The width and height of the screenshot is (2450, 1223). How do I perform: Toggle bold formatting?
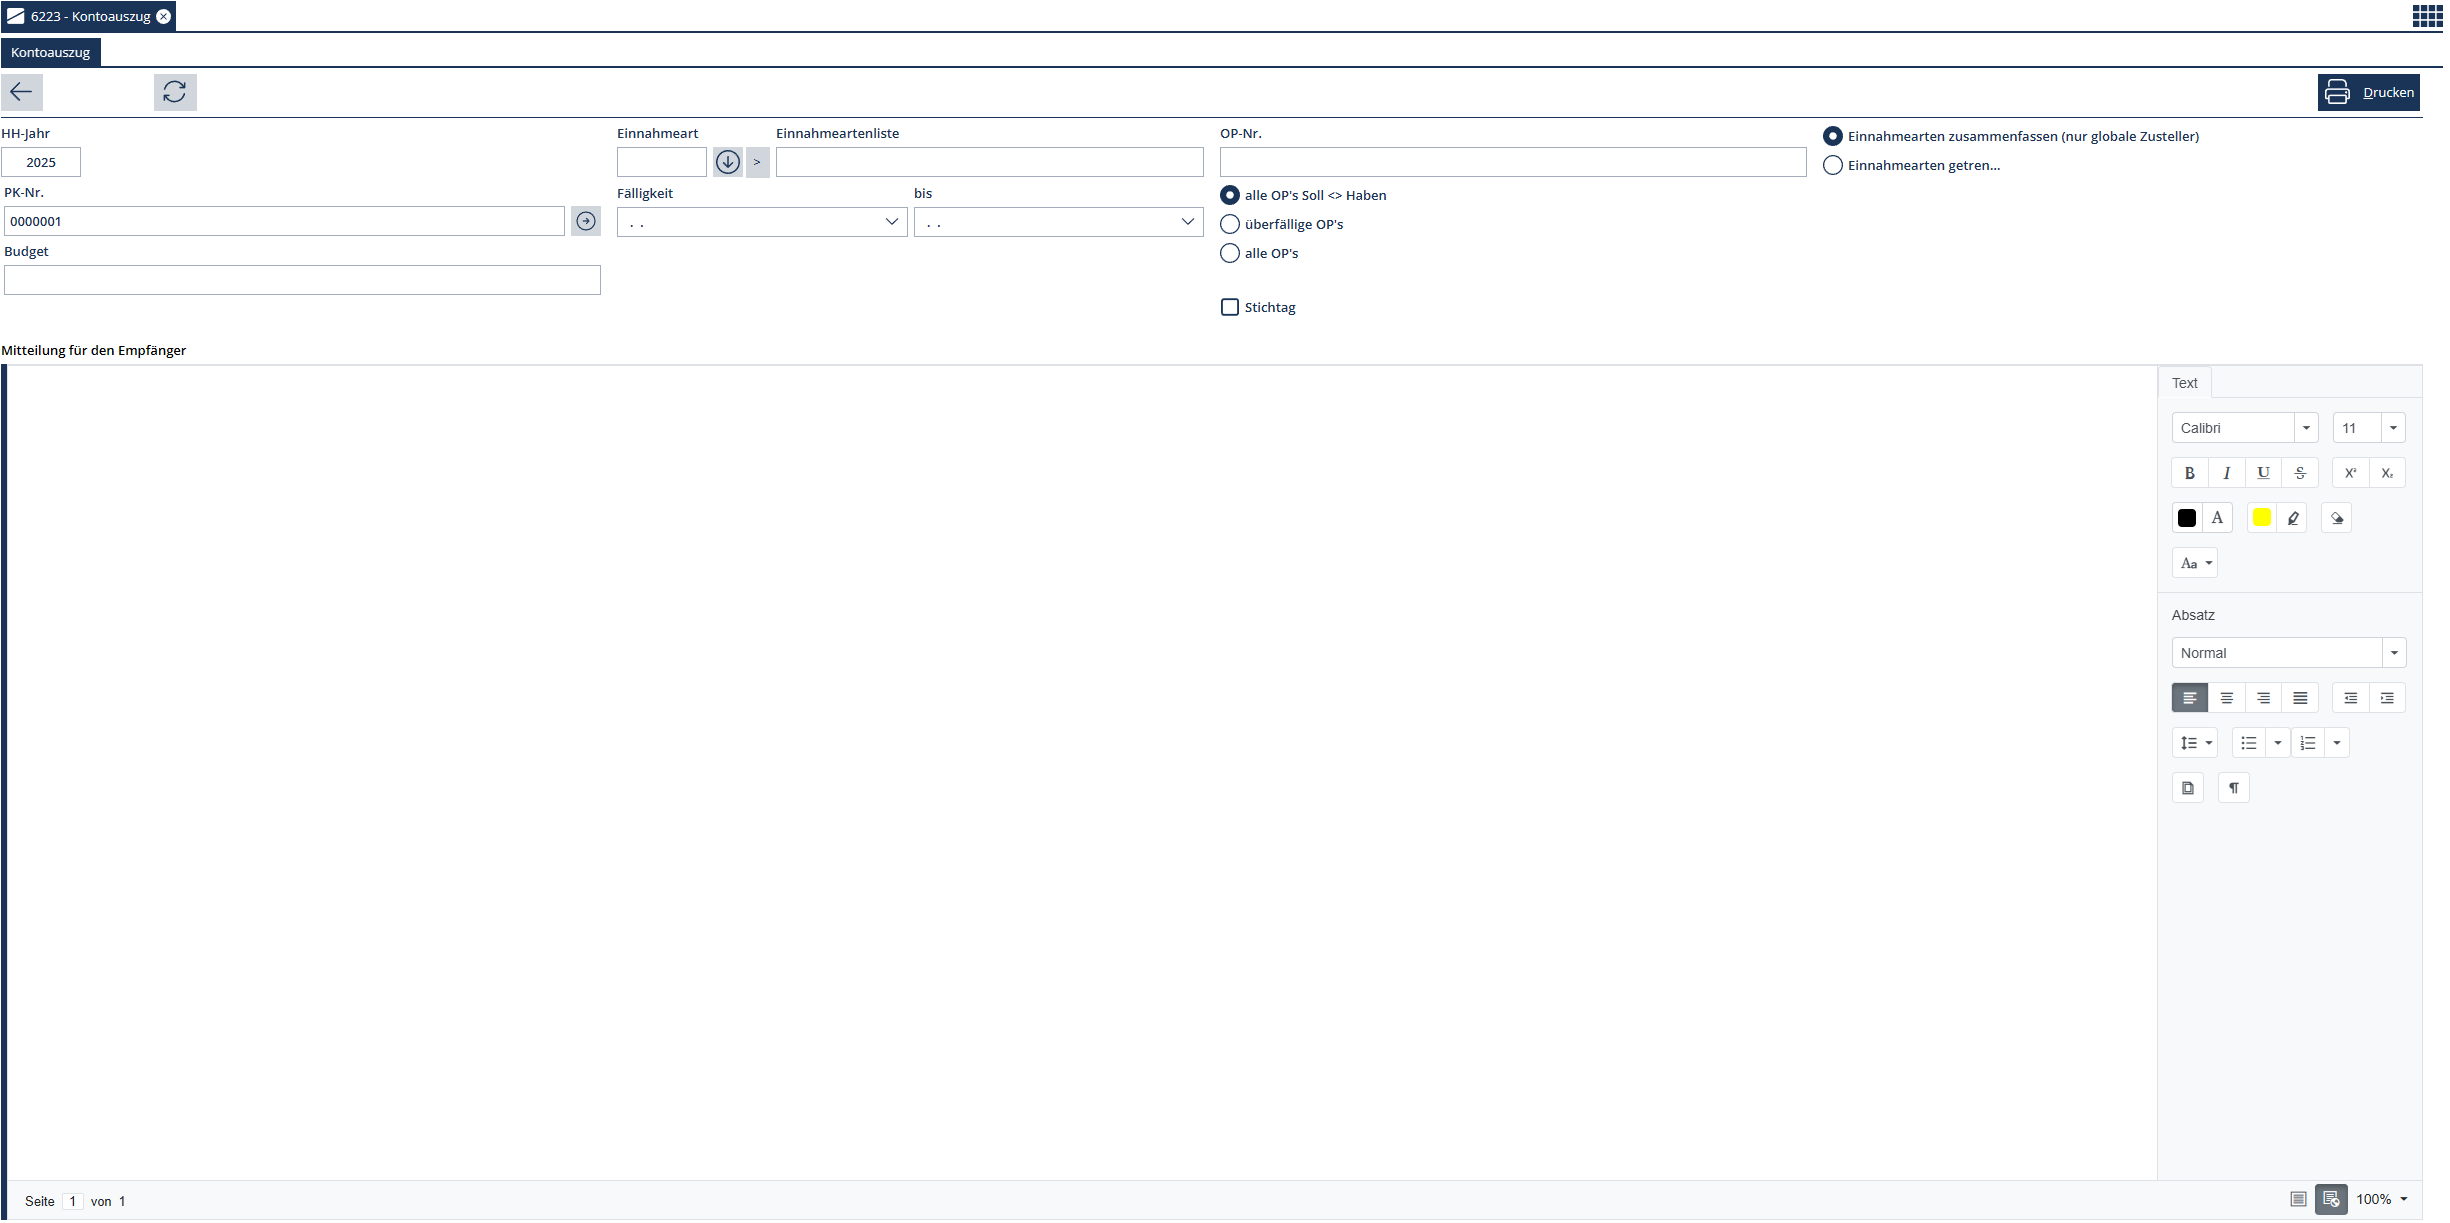2189,473
